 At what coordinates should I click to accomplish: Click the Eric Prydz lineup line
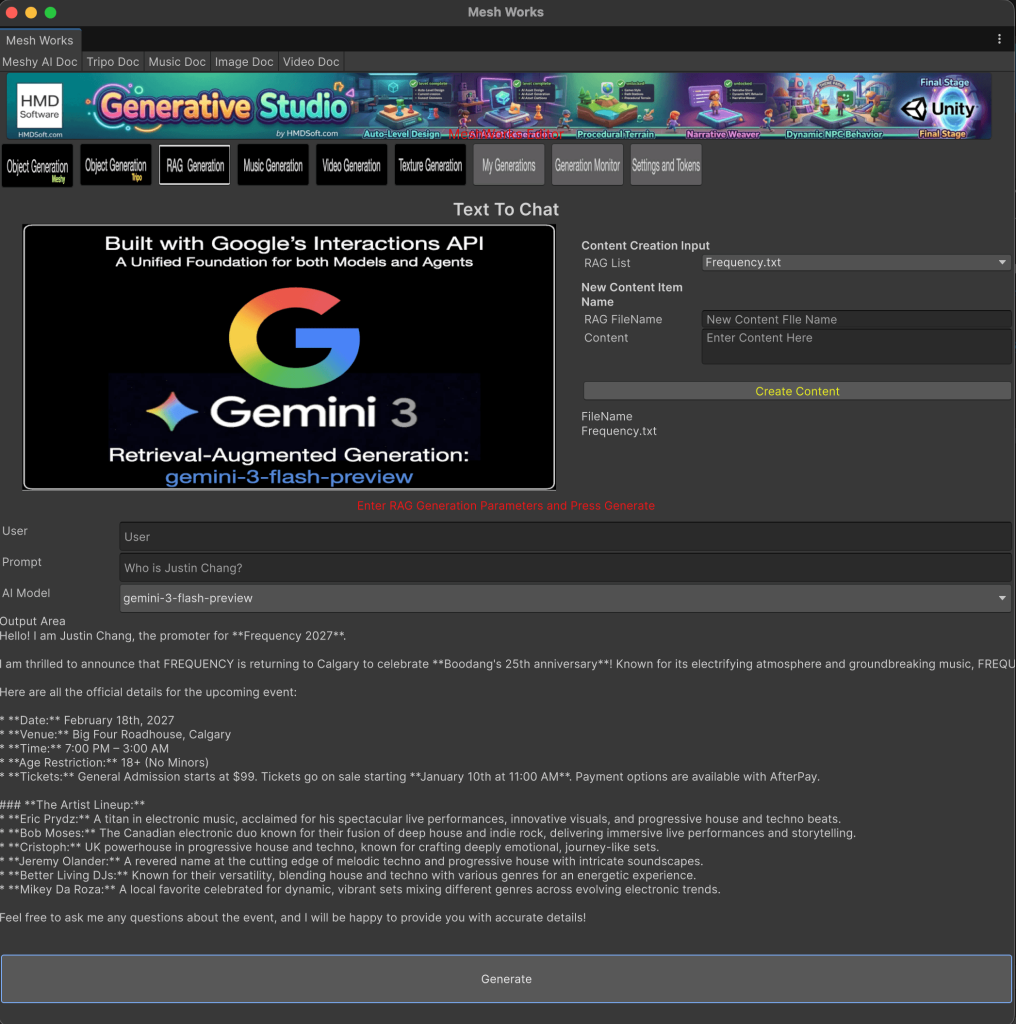421,819
